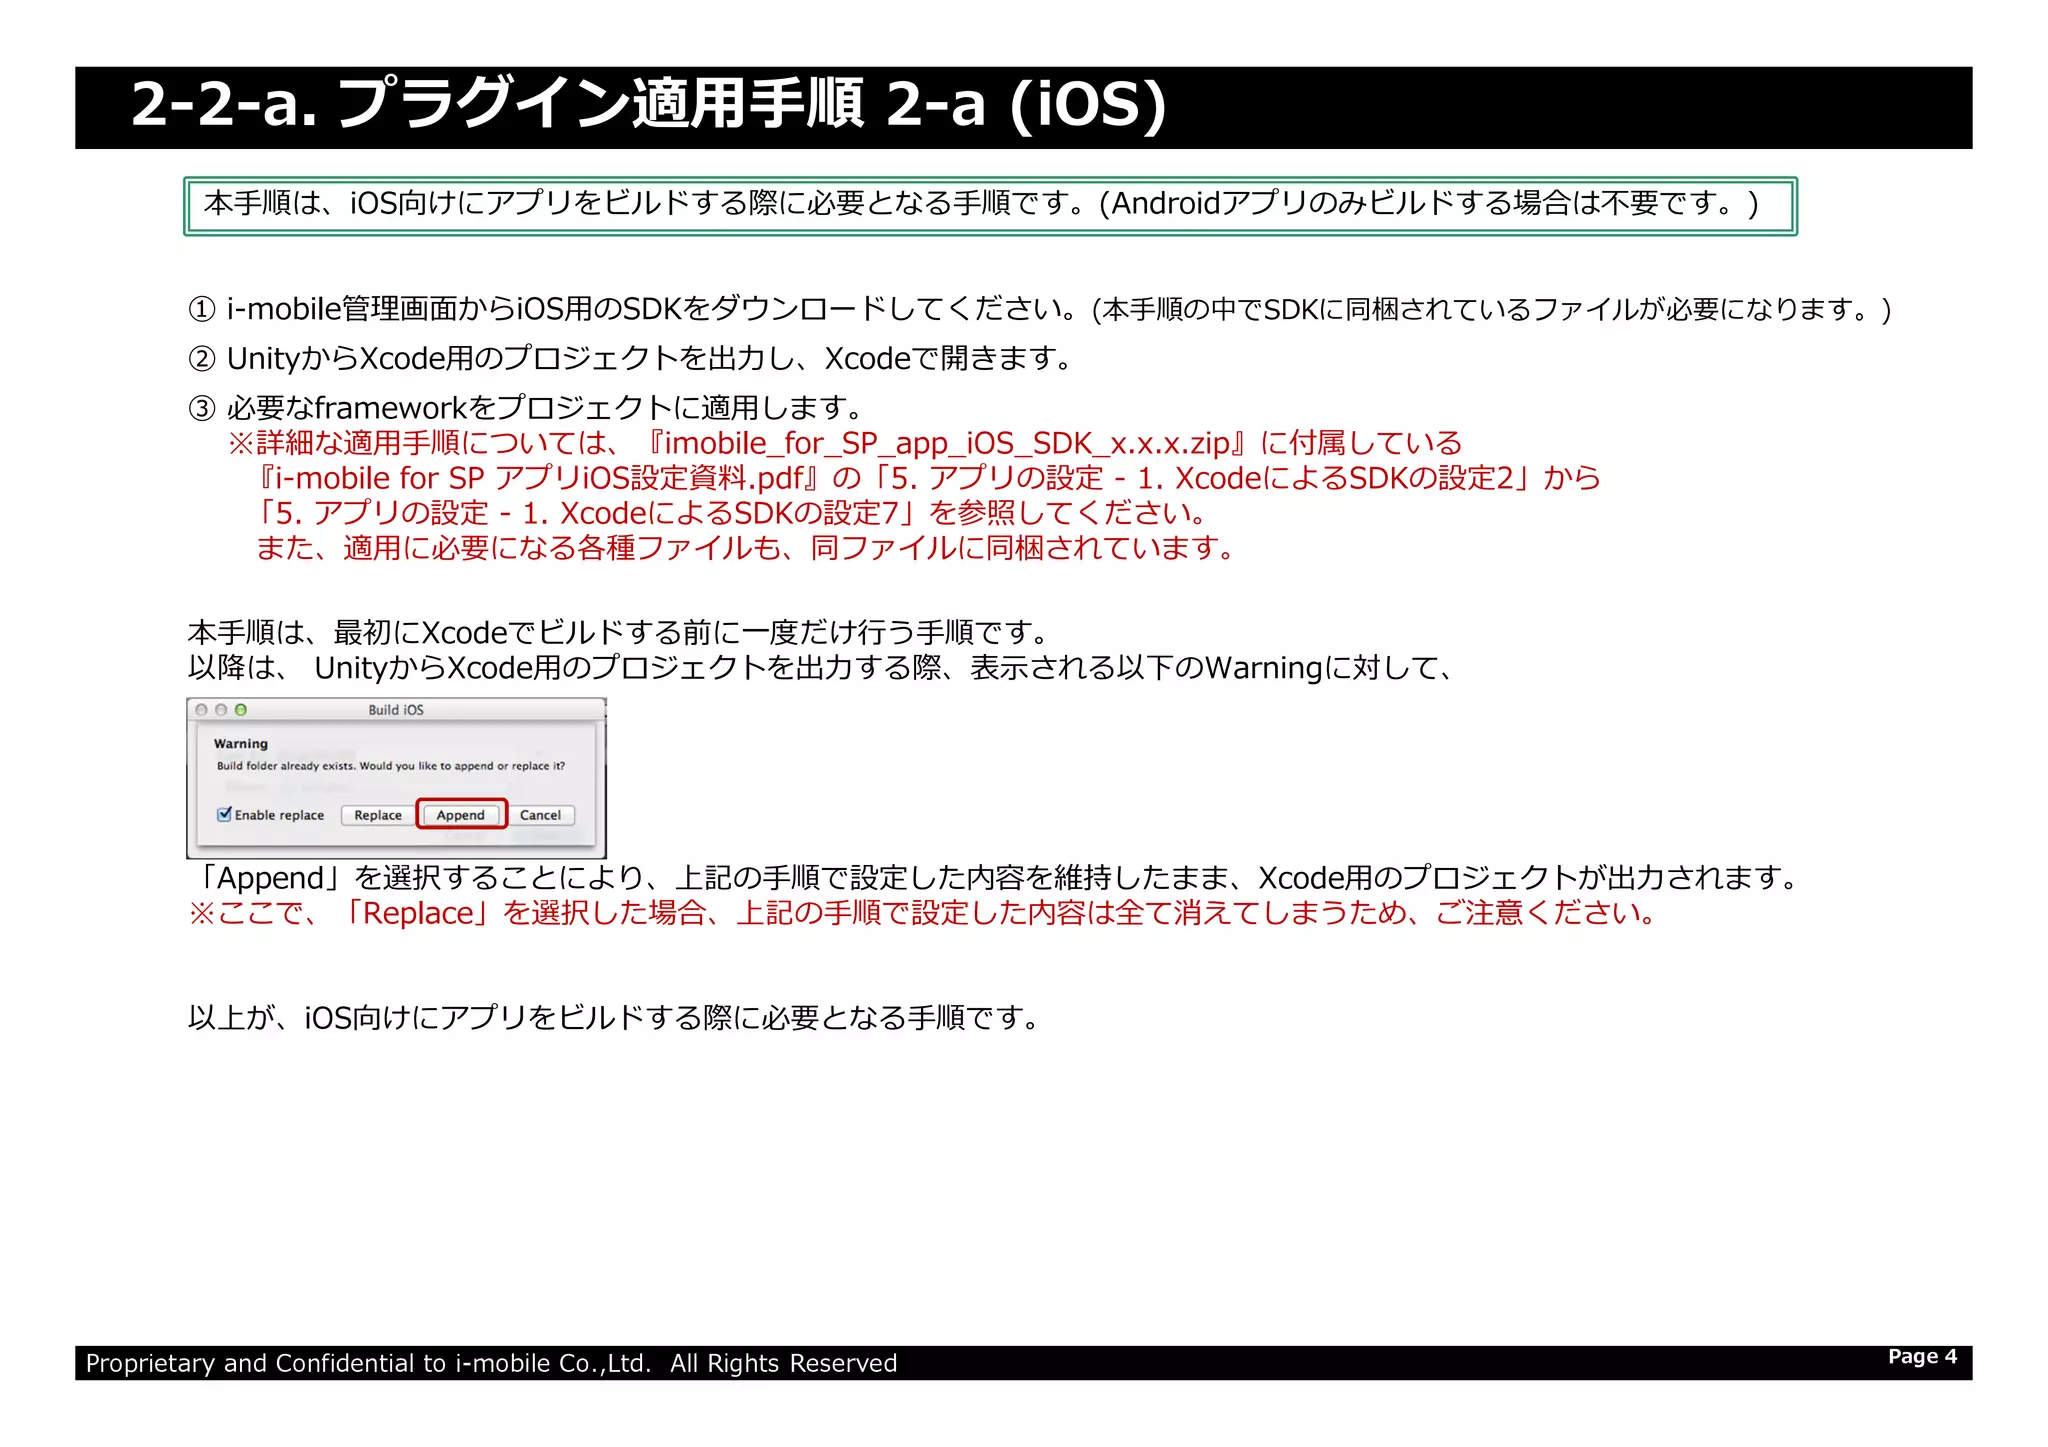Click the Replace button in the Warning dialog
This screenshot has width=2048, height=1447.
point(378,815)
